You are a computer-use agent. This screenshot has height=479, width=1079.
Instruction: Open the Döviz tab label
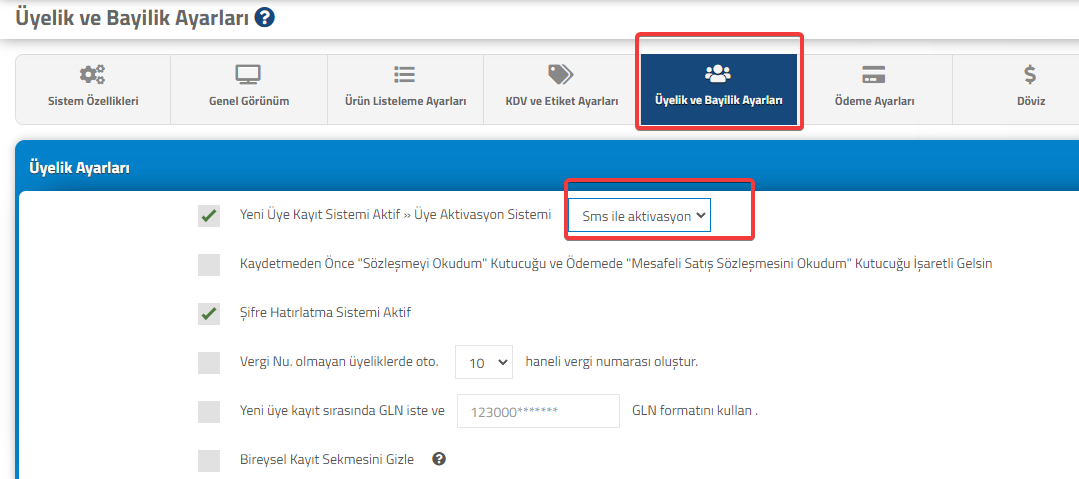click(1030, 101)
